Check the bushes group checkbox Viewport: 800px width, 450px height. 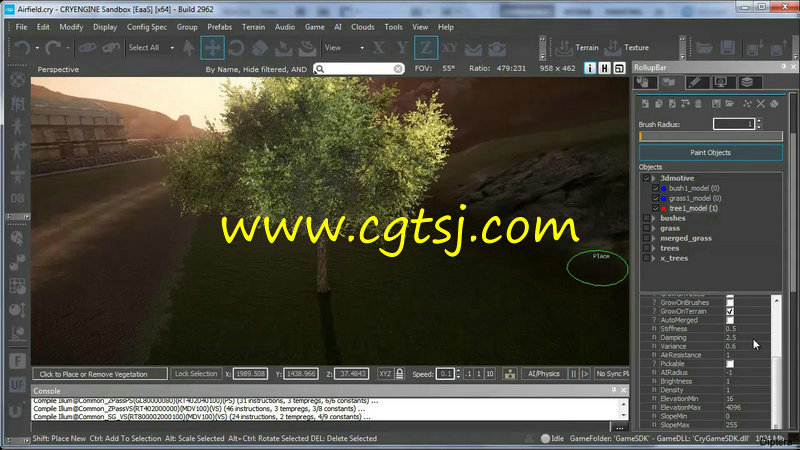[x=646, y=218]
